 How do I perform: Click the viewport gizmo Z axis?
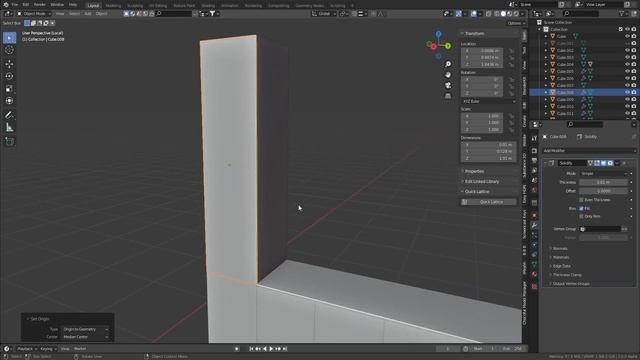point(438,34)
